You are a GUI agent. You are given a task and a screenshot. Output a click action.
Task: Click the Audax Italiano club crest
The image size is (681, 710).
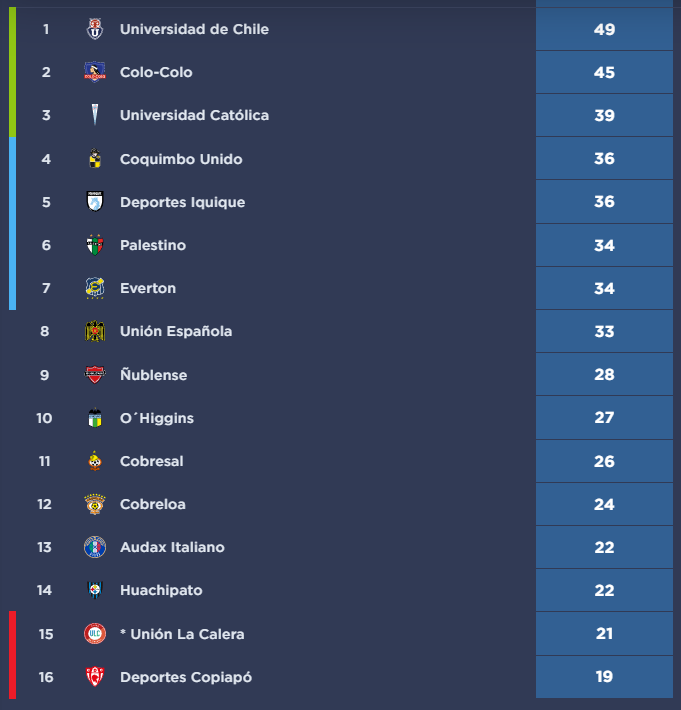[95, 547]
